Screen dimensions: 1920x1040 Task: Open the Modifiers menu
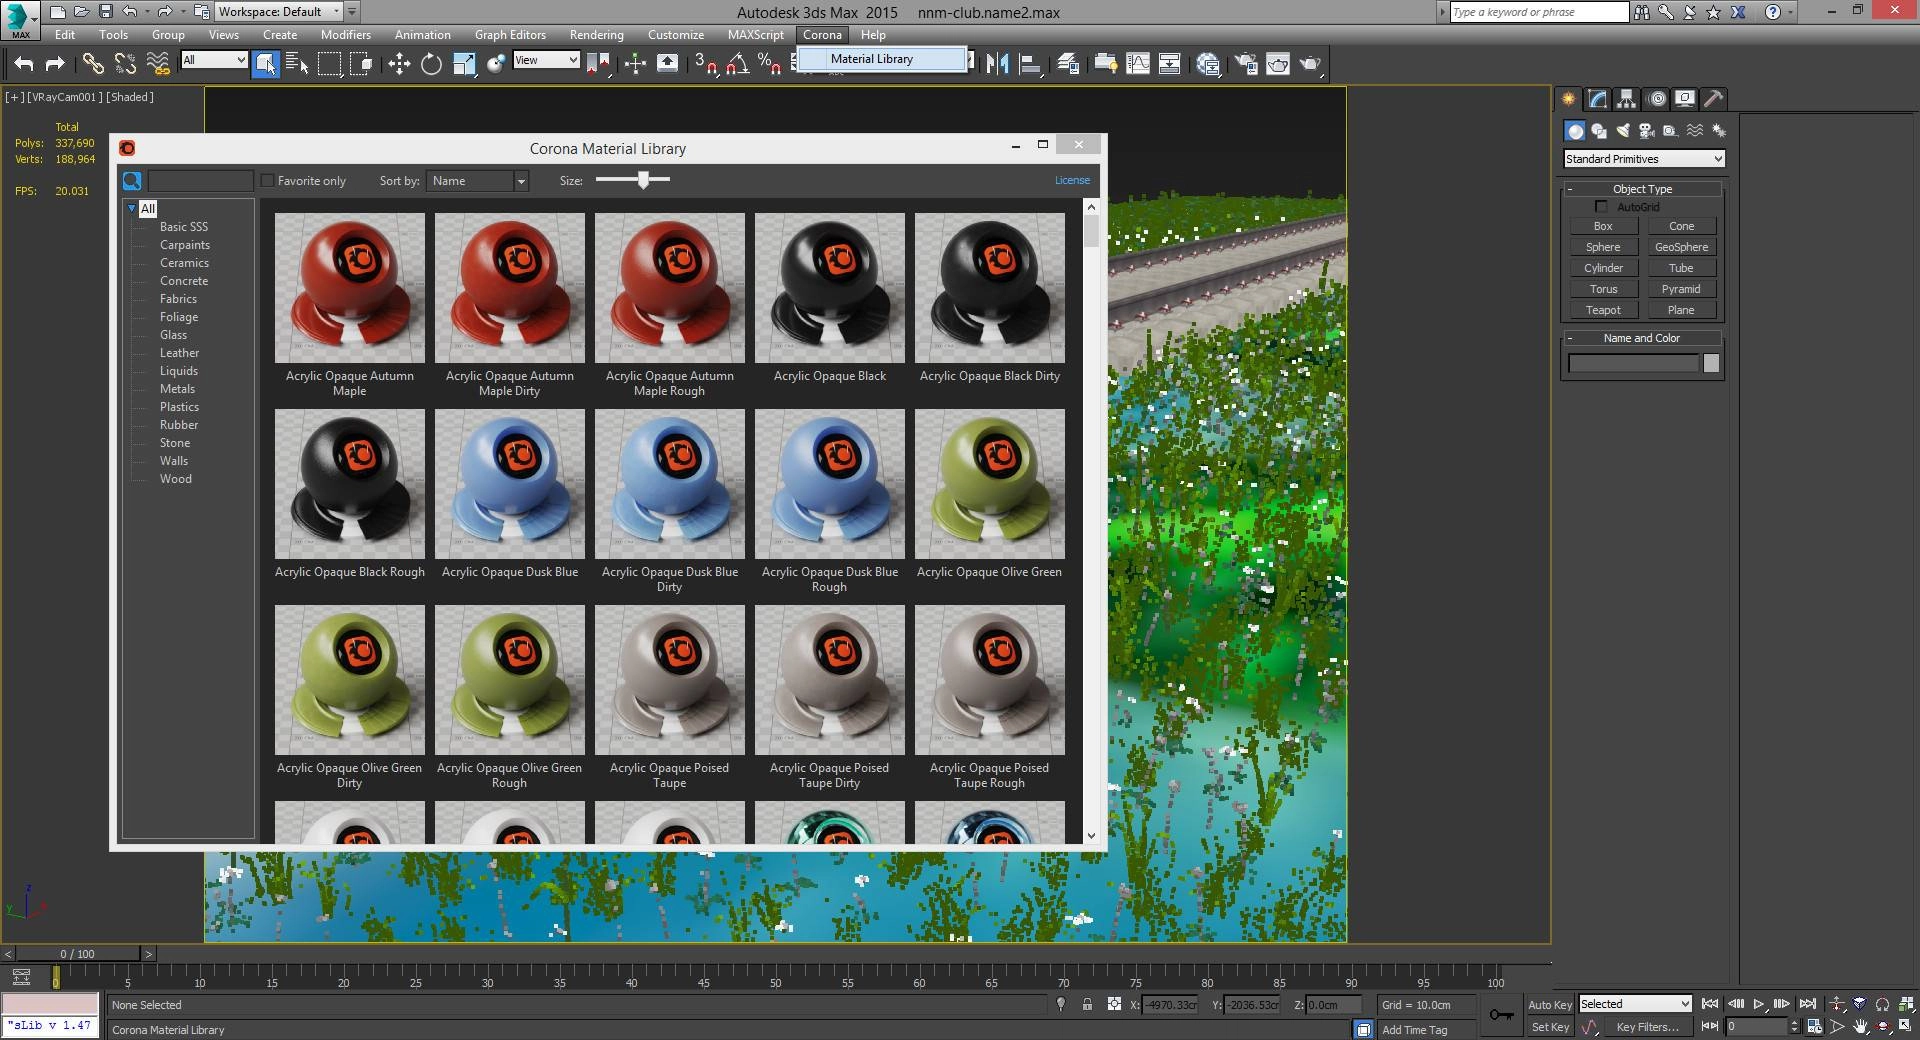coord(345,35)
